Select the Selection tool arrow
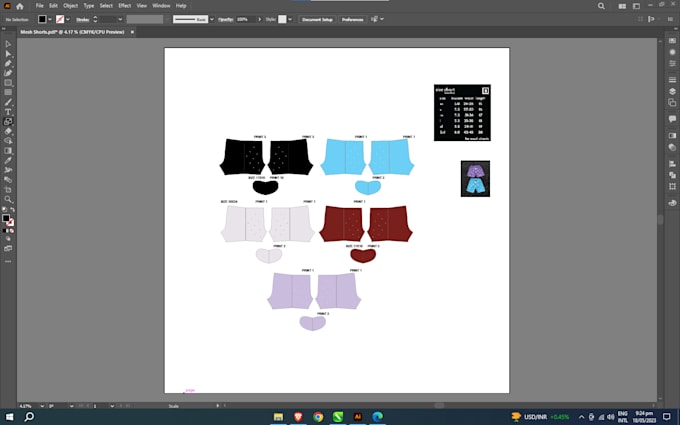This screenshot has height=425, width=680. (x=8, y=44)
